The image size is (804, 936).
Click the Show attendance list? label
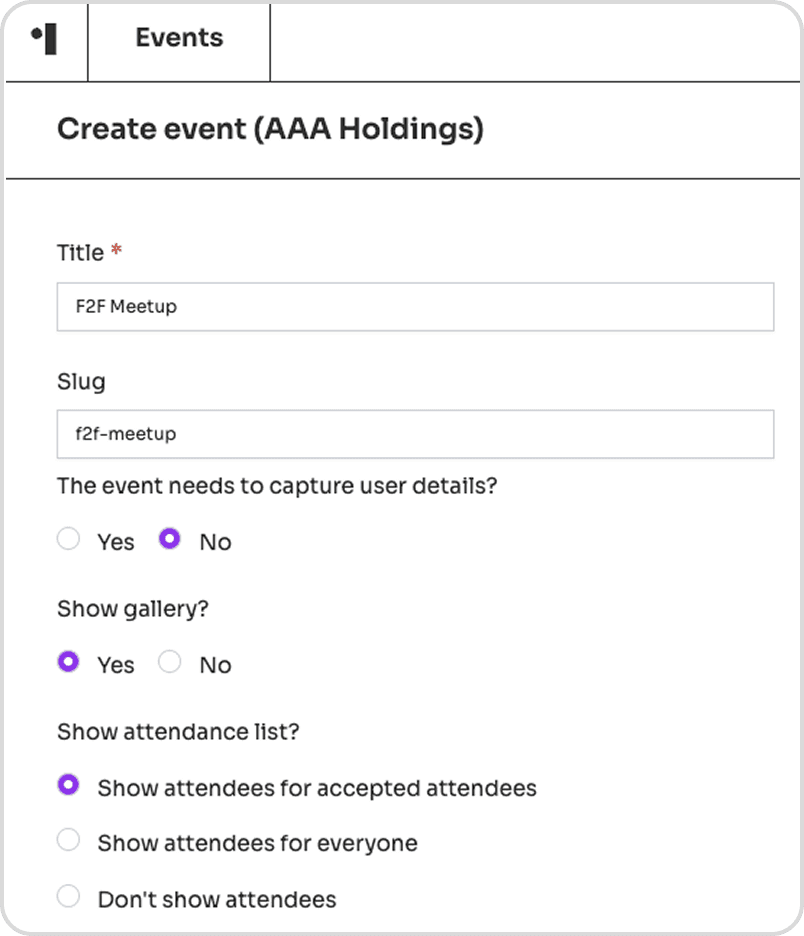click(x=178, y=732)
